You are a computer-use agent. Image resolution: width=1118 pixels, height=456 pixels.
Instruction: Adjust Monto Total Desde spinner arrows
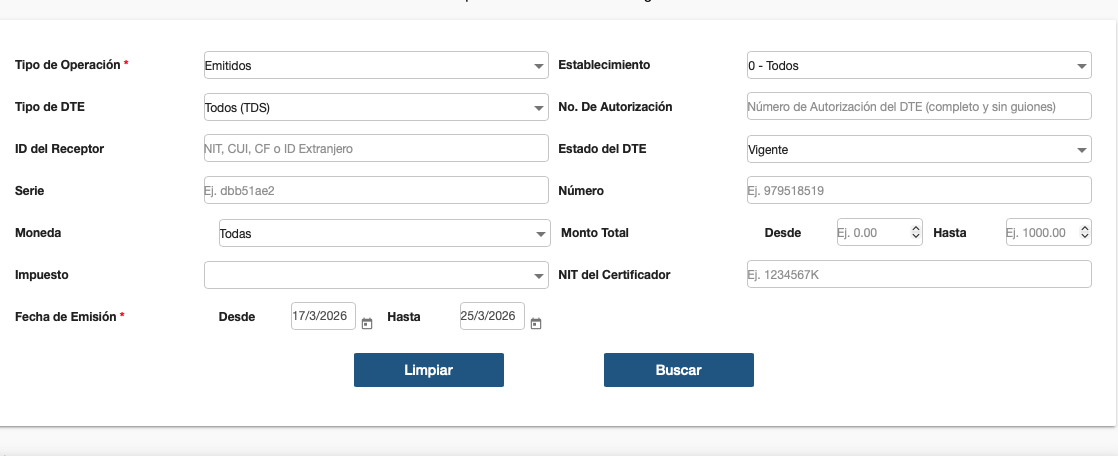[x=916, y=232]
